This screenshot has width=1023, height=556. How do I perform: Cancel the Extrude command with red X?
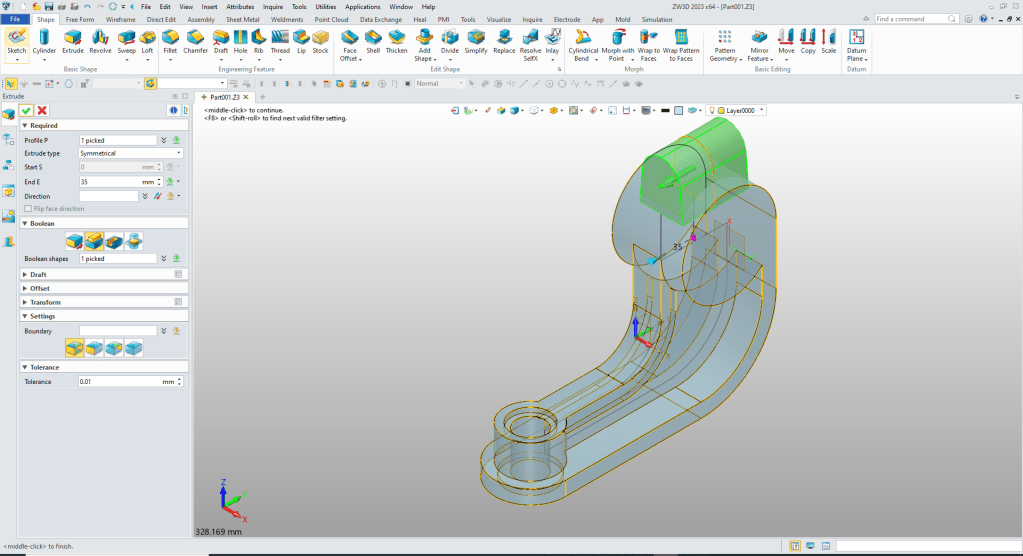click(42, 110)
